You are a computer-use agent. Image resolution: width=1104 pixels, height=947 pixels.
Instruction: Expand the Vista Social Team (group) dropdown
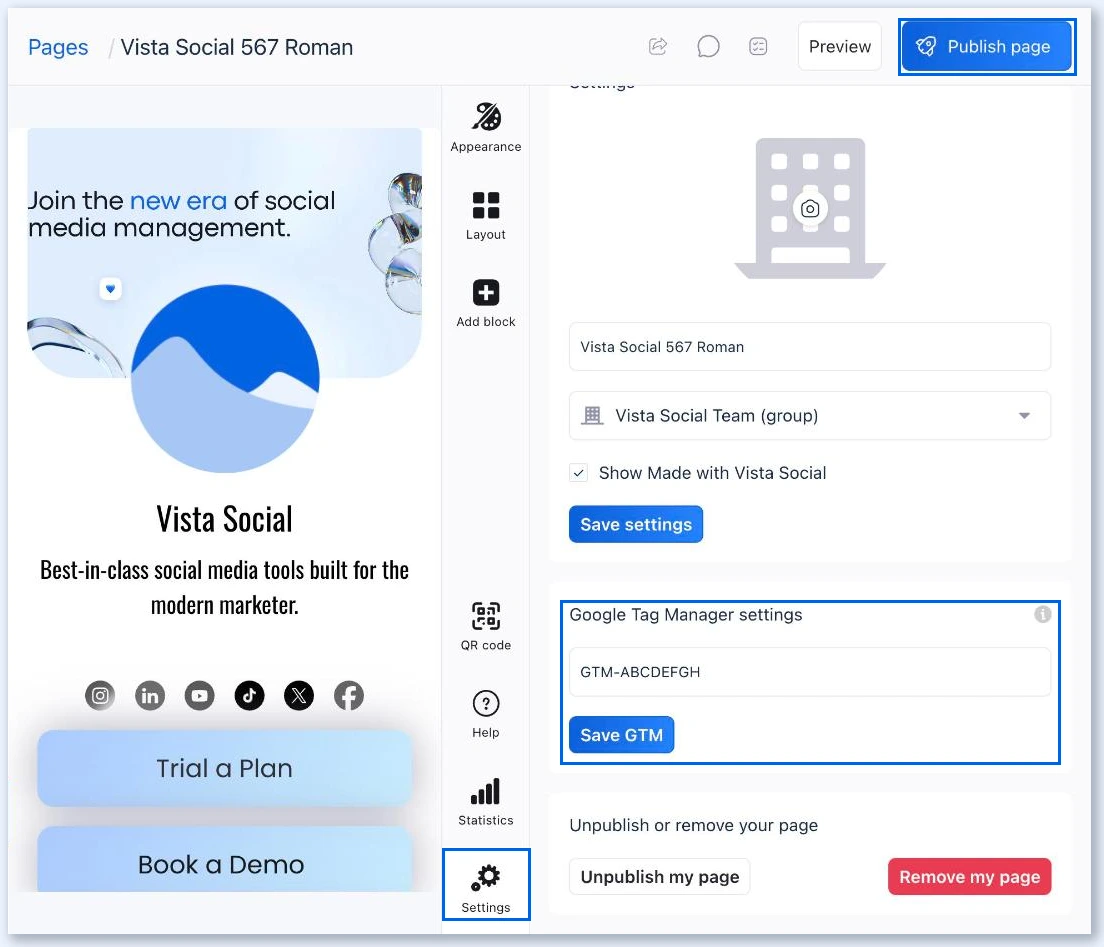click(810, 415)
